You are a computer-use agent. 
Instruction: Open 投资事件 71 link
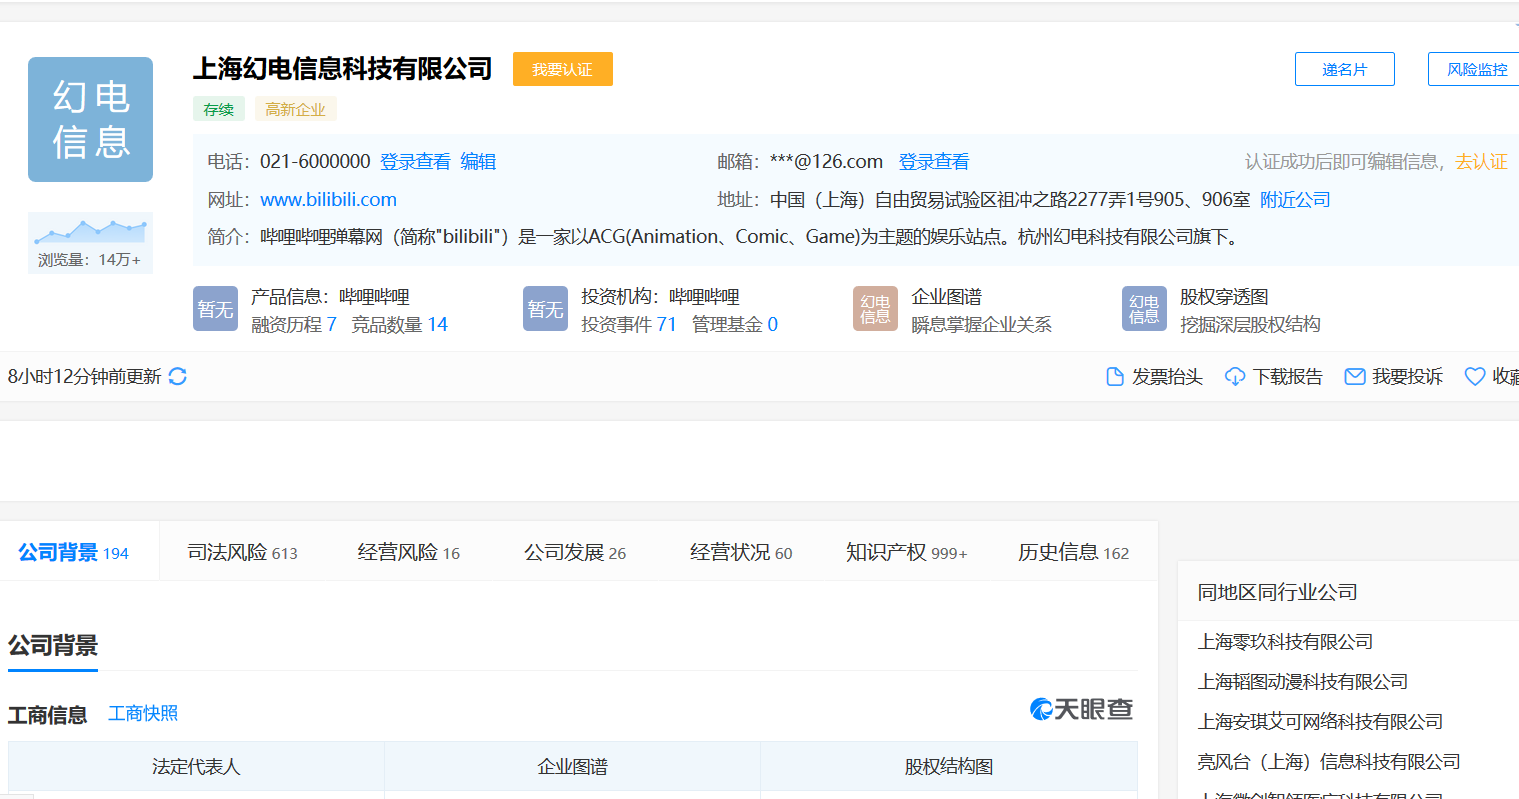tap(629, 325)
